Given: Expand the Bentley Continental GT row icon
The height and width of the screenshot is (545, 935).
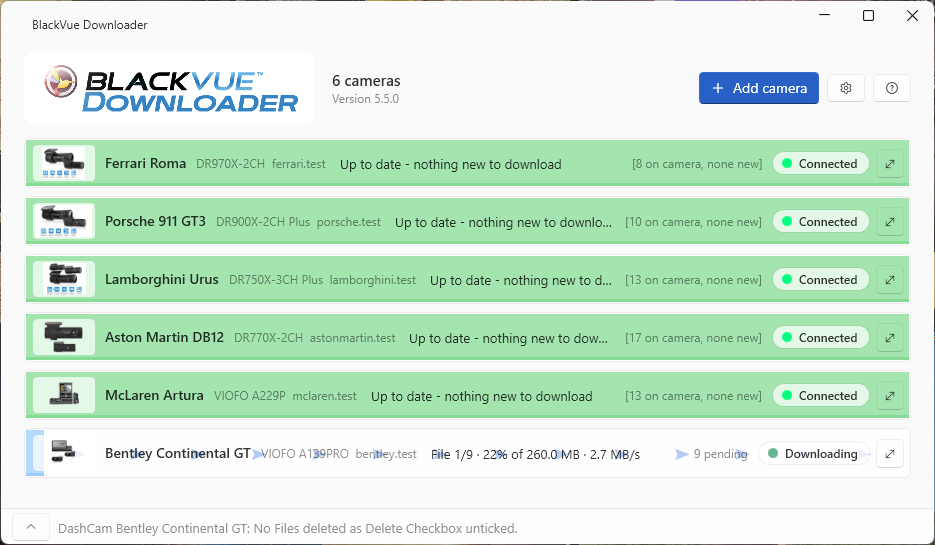Looking at the screenshot, I should (x=890, y=454).
